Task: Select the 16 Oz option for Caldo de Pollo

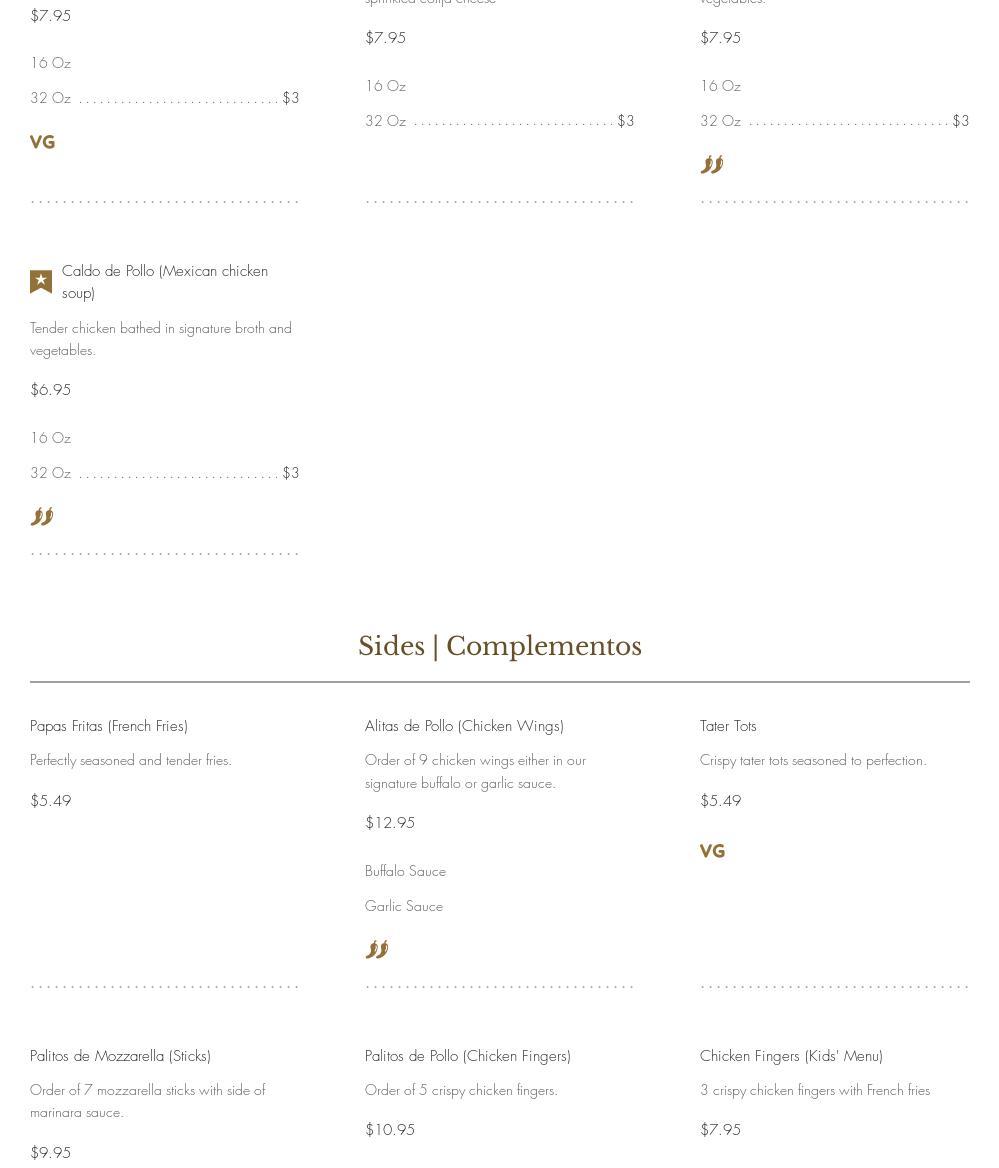Action: pyautogui.click(x=51, y=438)
